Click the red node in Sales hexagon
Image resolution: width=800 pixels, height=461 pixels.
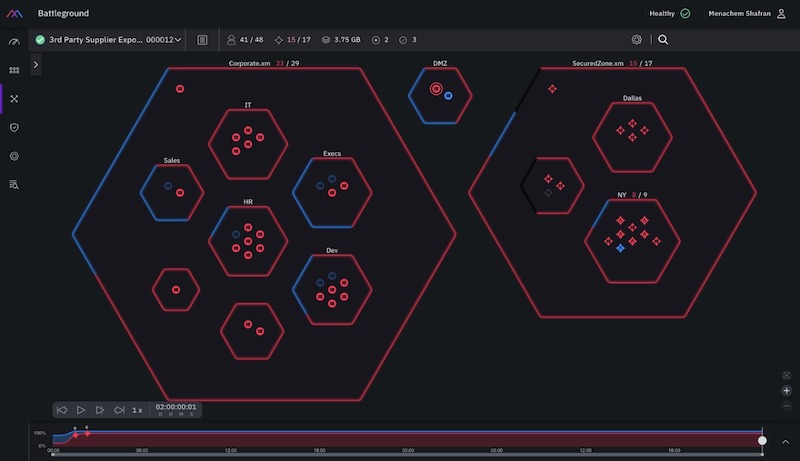pos(180,193)
